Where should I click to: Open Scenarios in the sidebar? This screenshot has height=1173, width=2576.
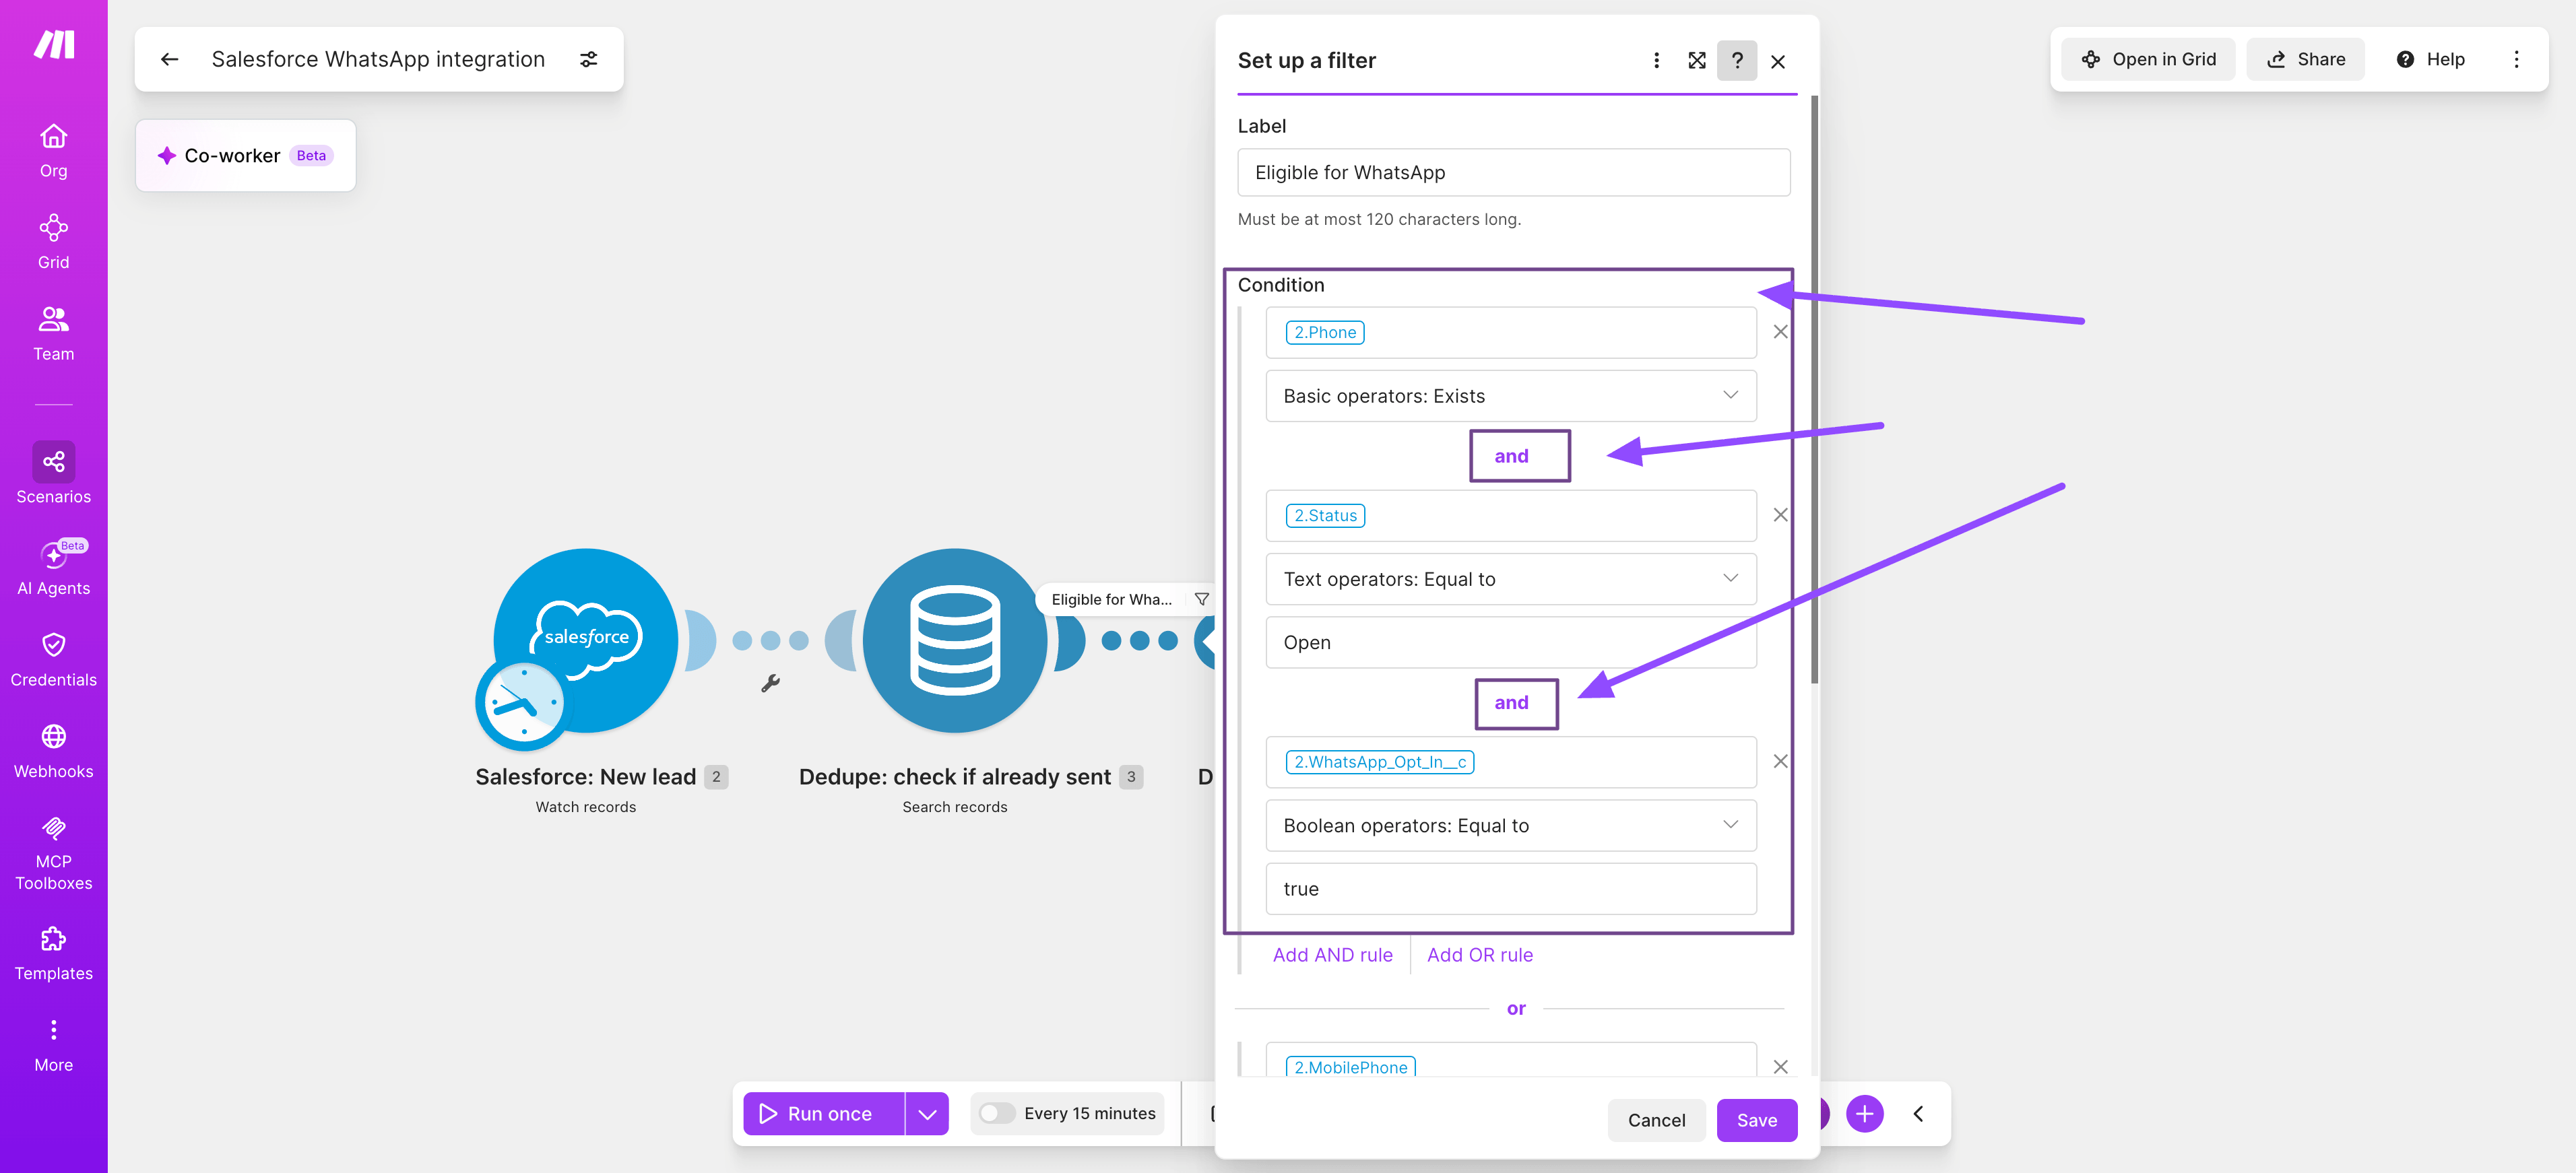53,474
